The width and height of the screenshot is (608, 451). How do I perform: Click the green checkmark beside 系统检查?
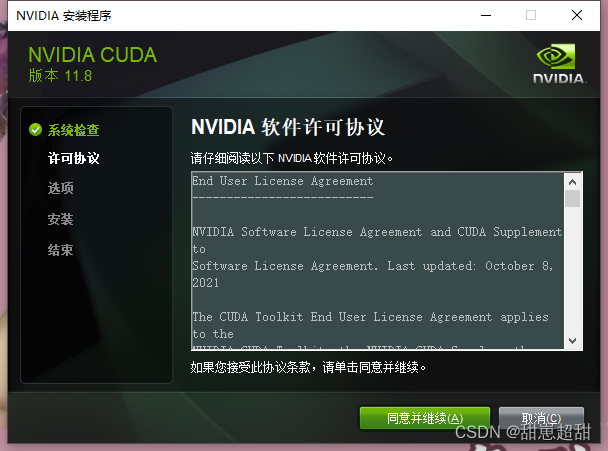(x=35, y=130)
